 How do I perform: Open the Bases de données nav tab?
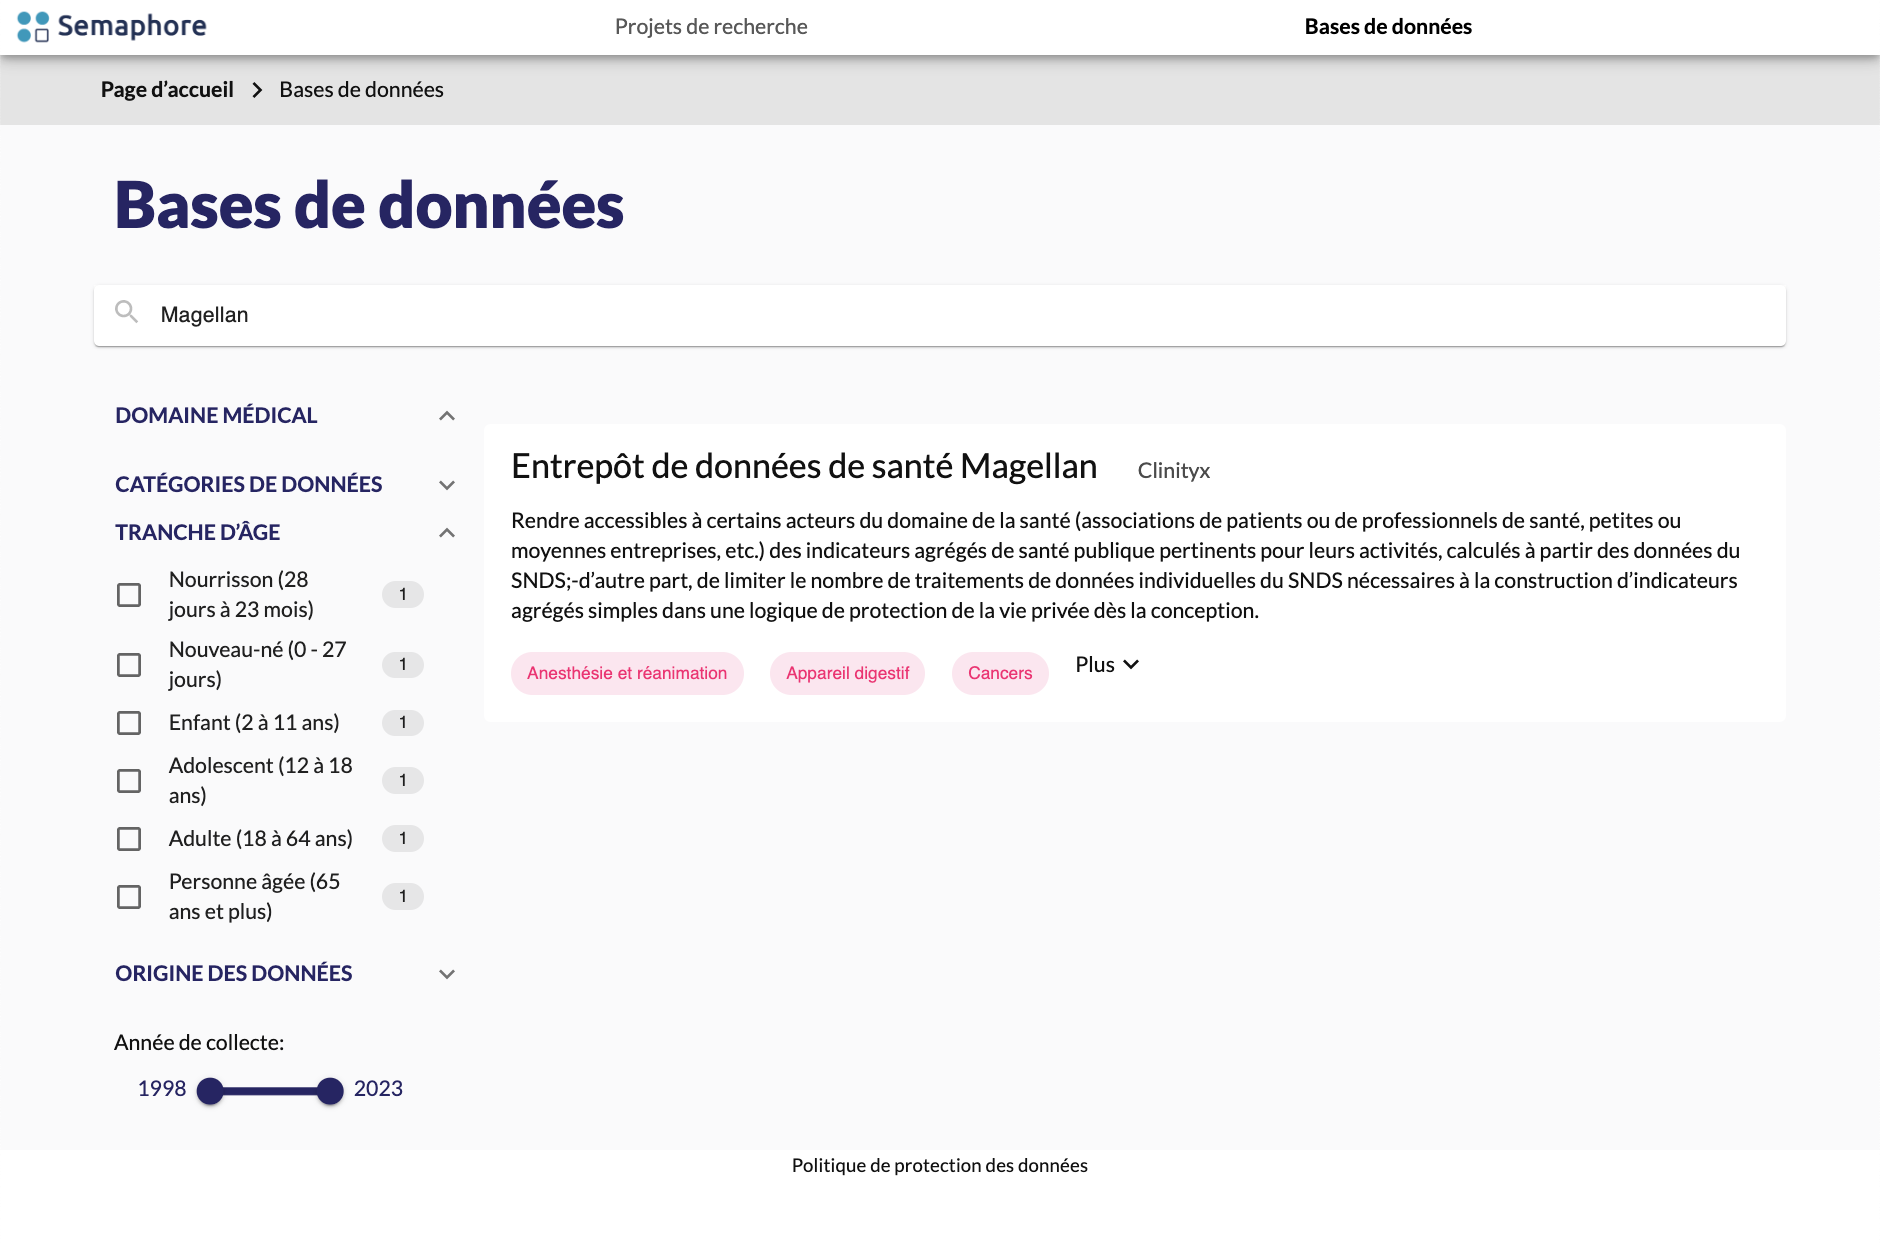tap(1388, 27)
